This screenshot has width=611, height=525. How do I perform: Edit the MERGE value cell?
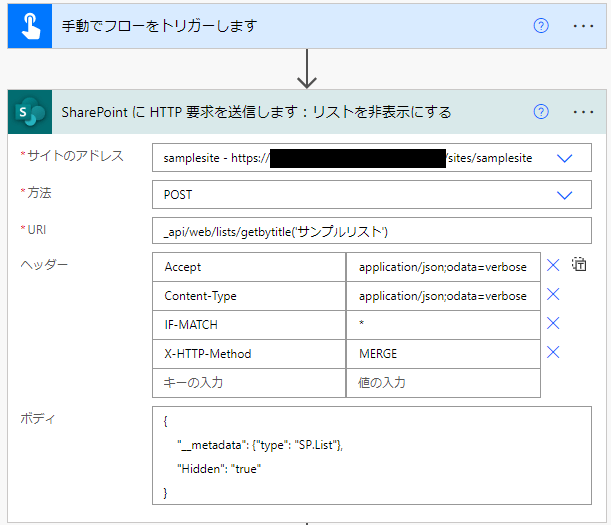[x=443, y=354]
